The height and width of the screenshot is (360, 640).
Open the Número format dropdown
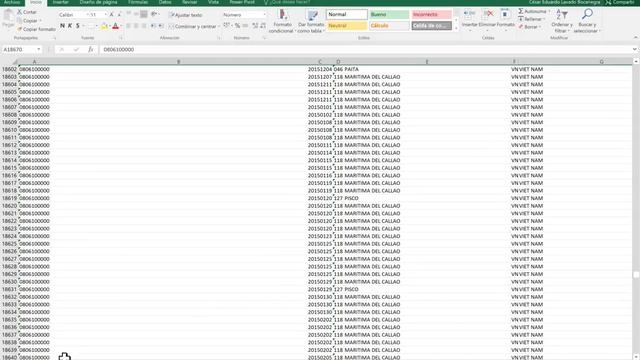click(x=264, y=15)
